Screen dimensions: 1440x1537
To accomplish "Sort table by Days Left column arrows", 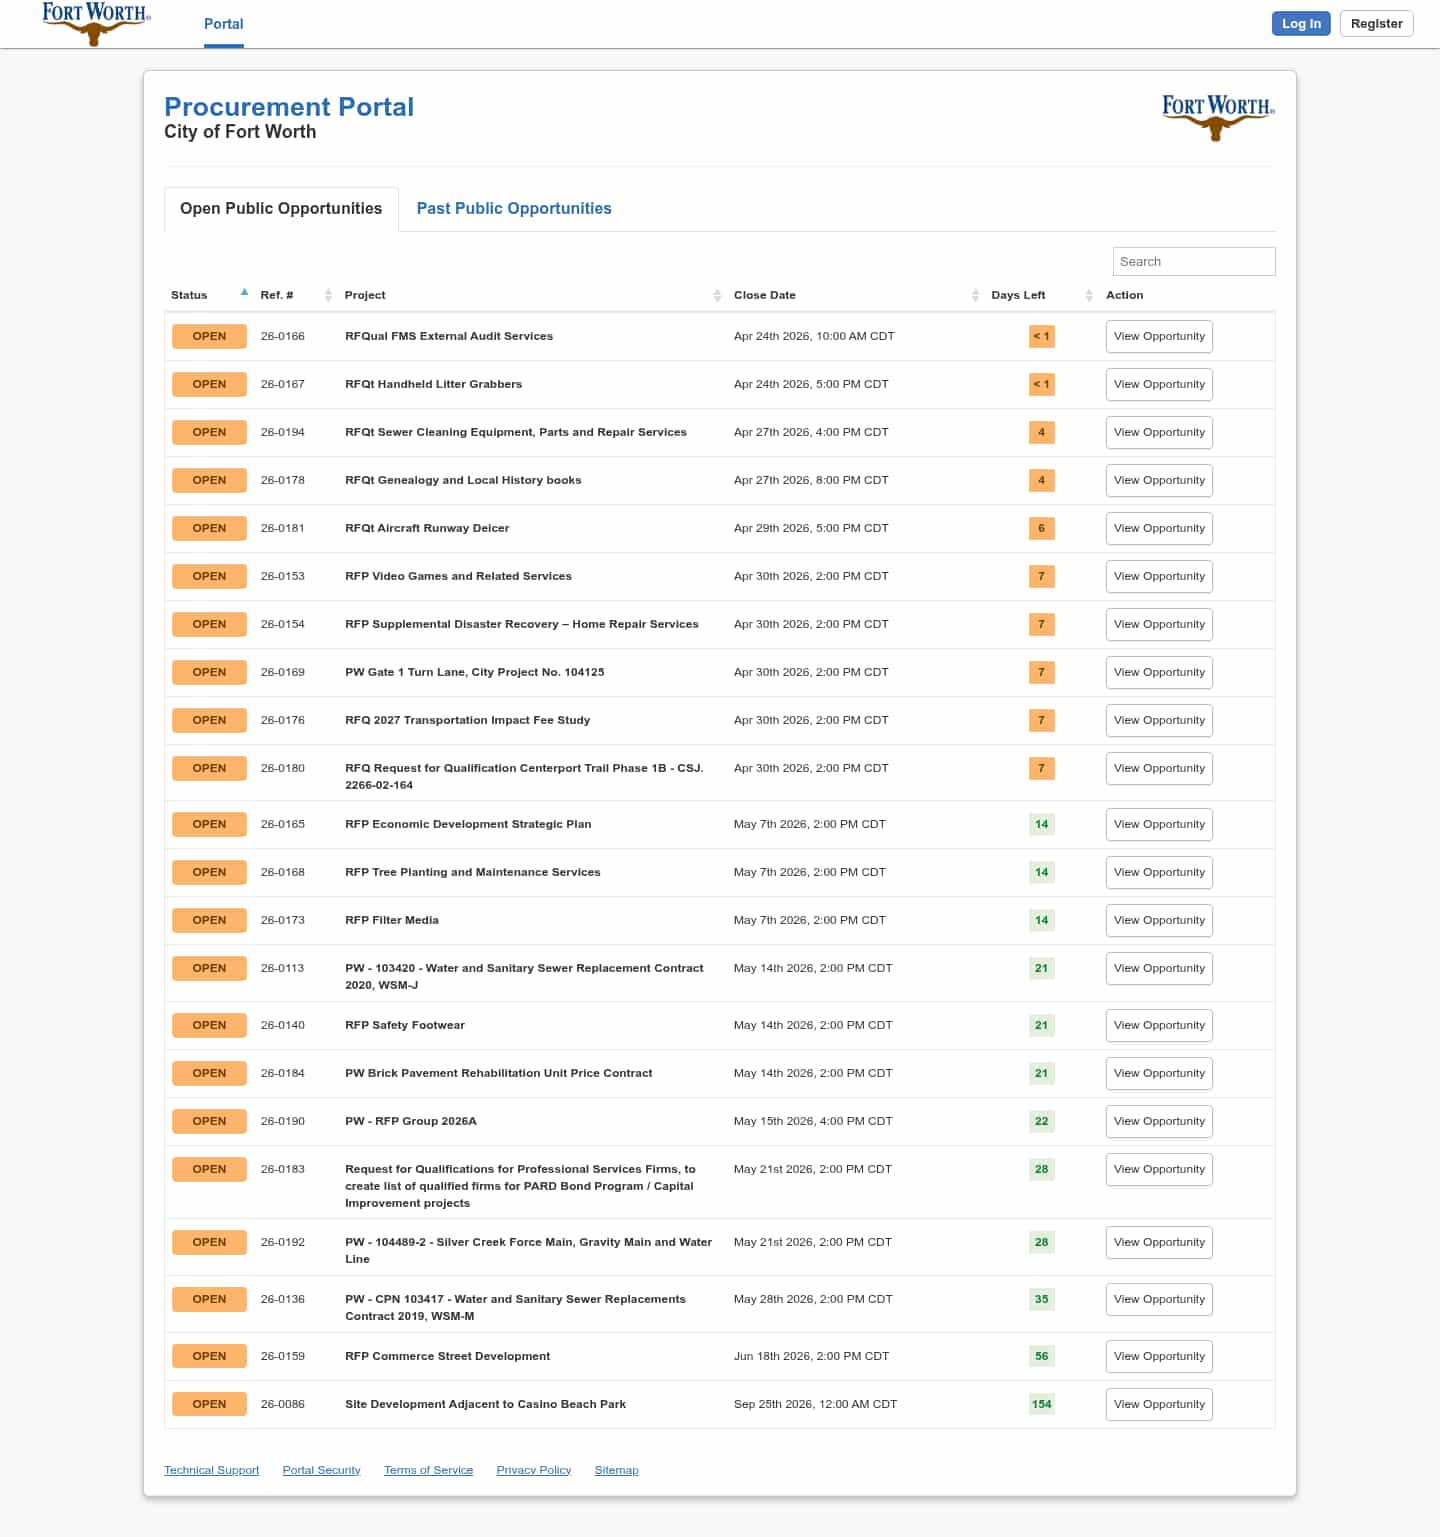I will click(1089, 295).
